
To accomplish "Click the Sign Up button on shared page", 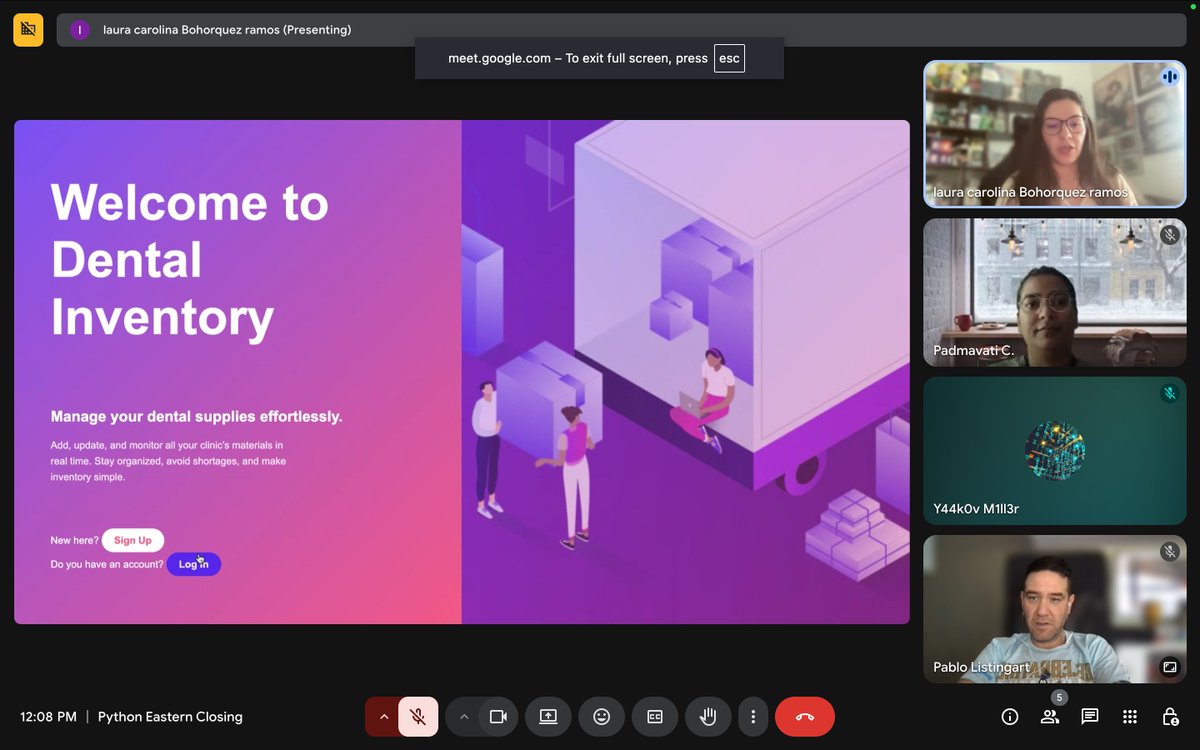I will pyautogui.click(x=132, y=540).
